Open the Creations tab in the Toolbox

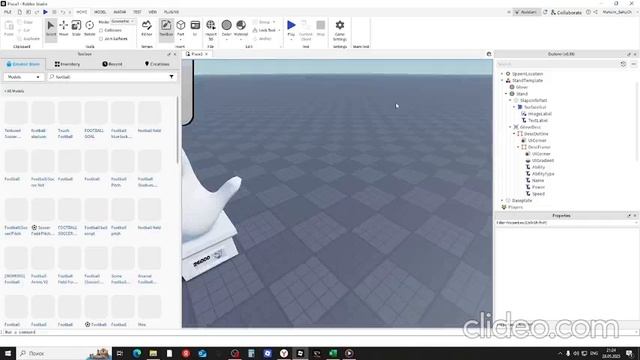point(157,64)
